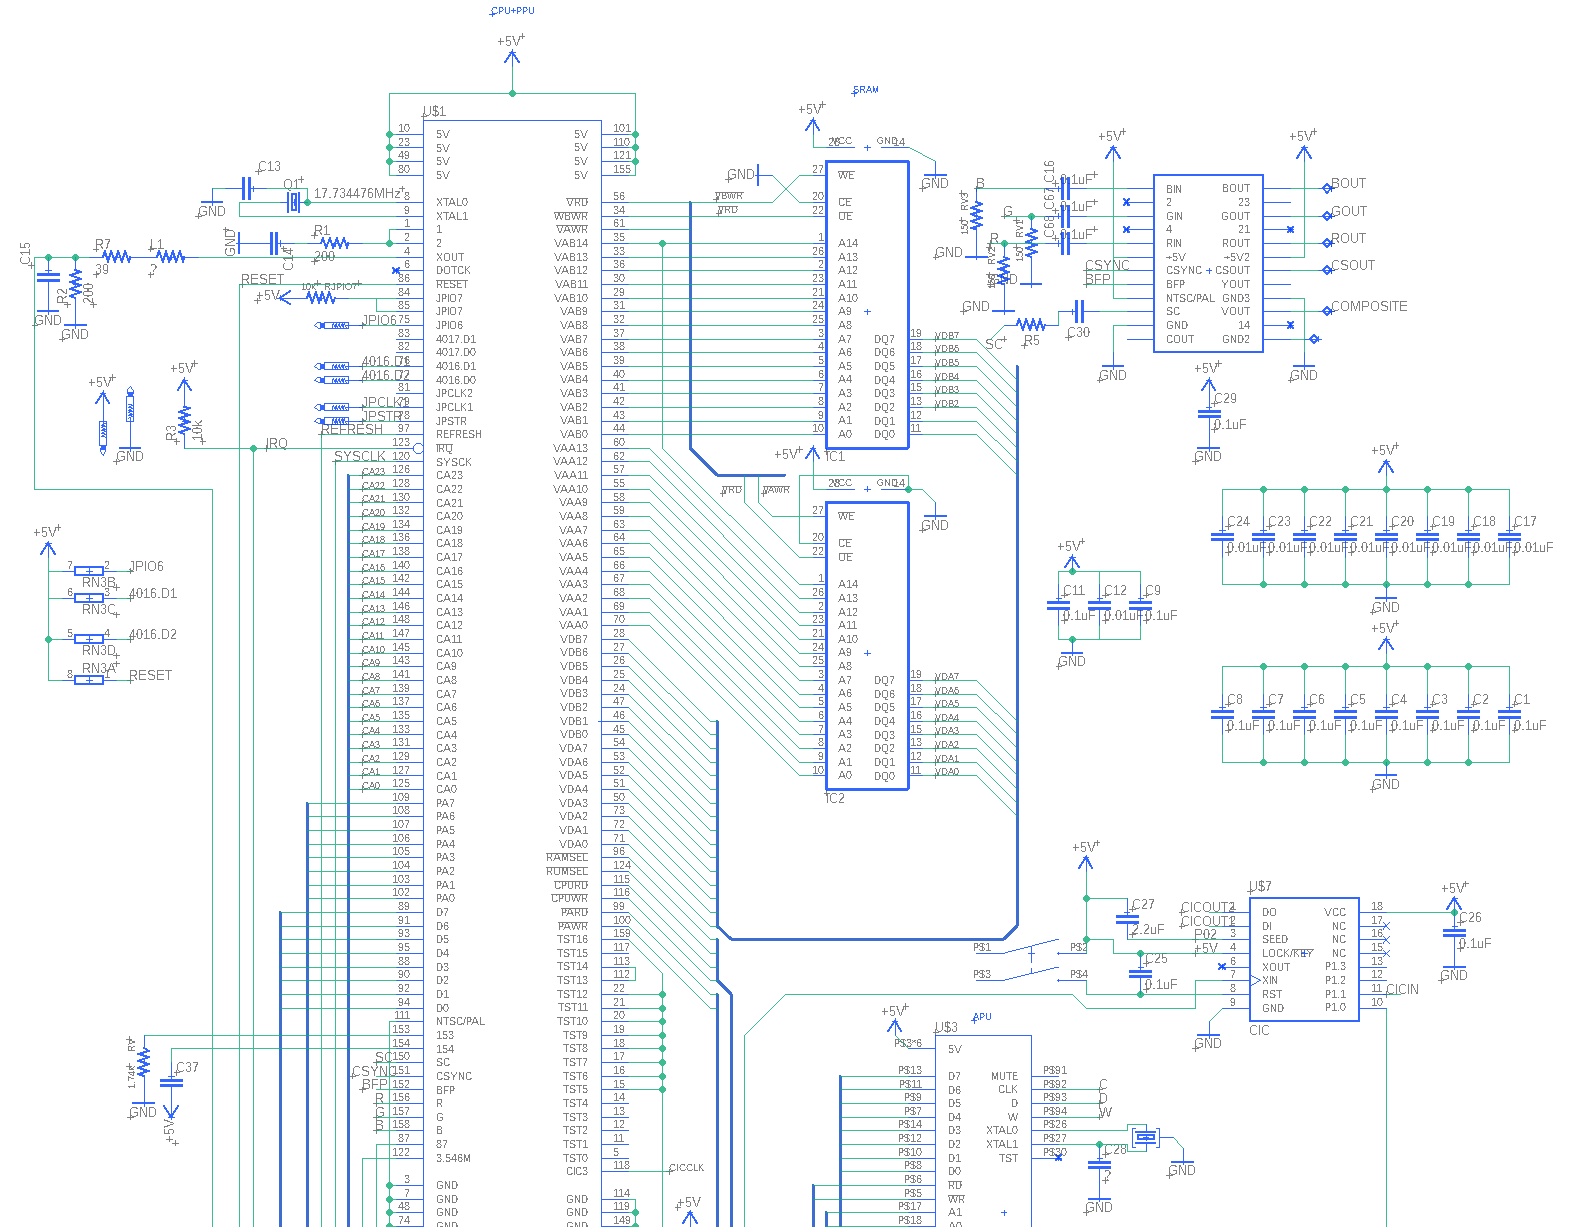
Task: Click the COMPOSITE output net label
Action: tap(1368, 306)
